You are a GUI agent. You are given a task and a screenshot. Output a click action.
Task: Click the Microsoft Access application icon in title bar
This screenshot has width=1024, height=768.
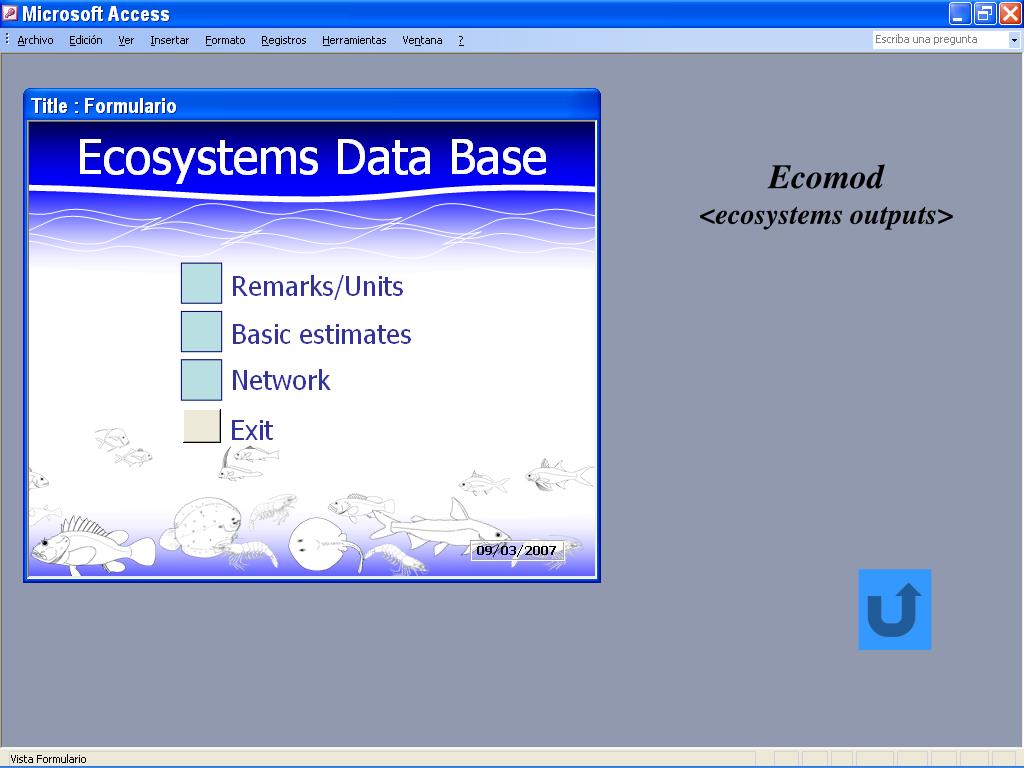click(10, 13)
